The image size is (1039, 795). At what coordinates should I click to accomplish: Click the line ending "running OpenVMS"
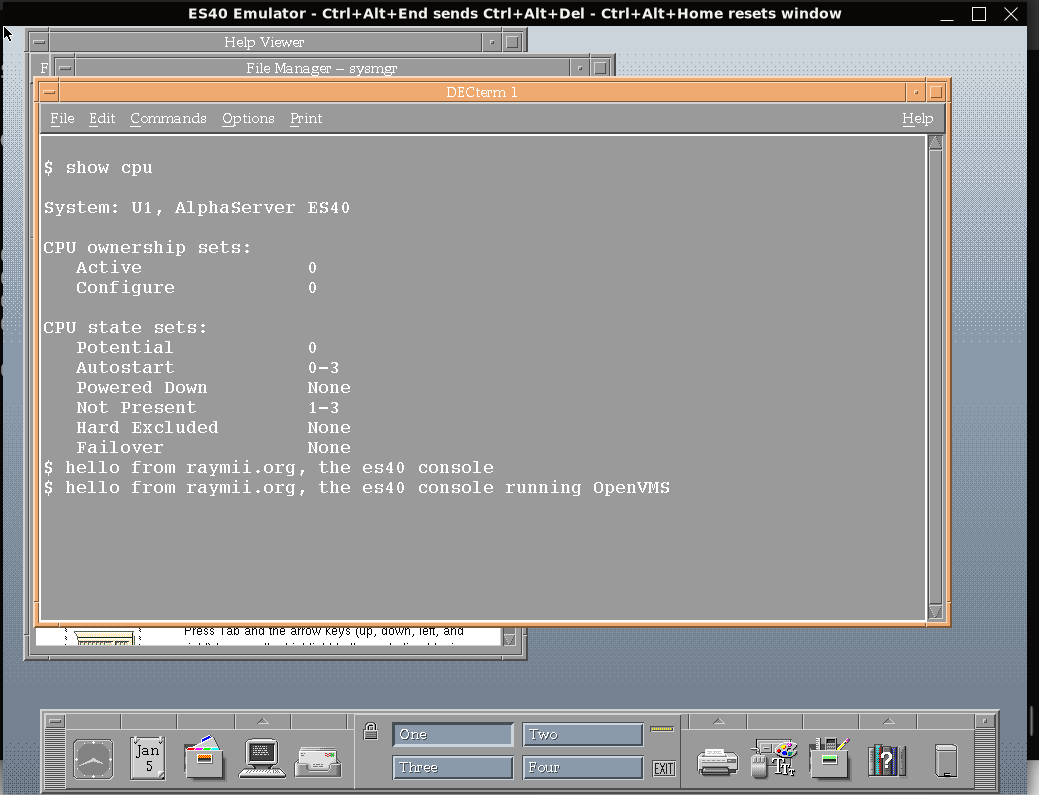click(x=357, y=488)
